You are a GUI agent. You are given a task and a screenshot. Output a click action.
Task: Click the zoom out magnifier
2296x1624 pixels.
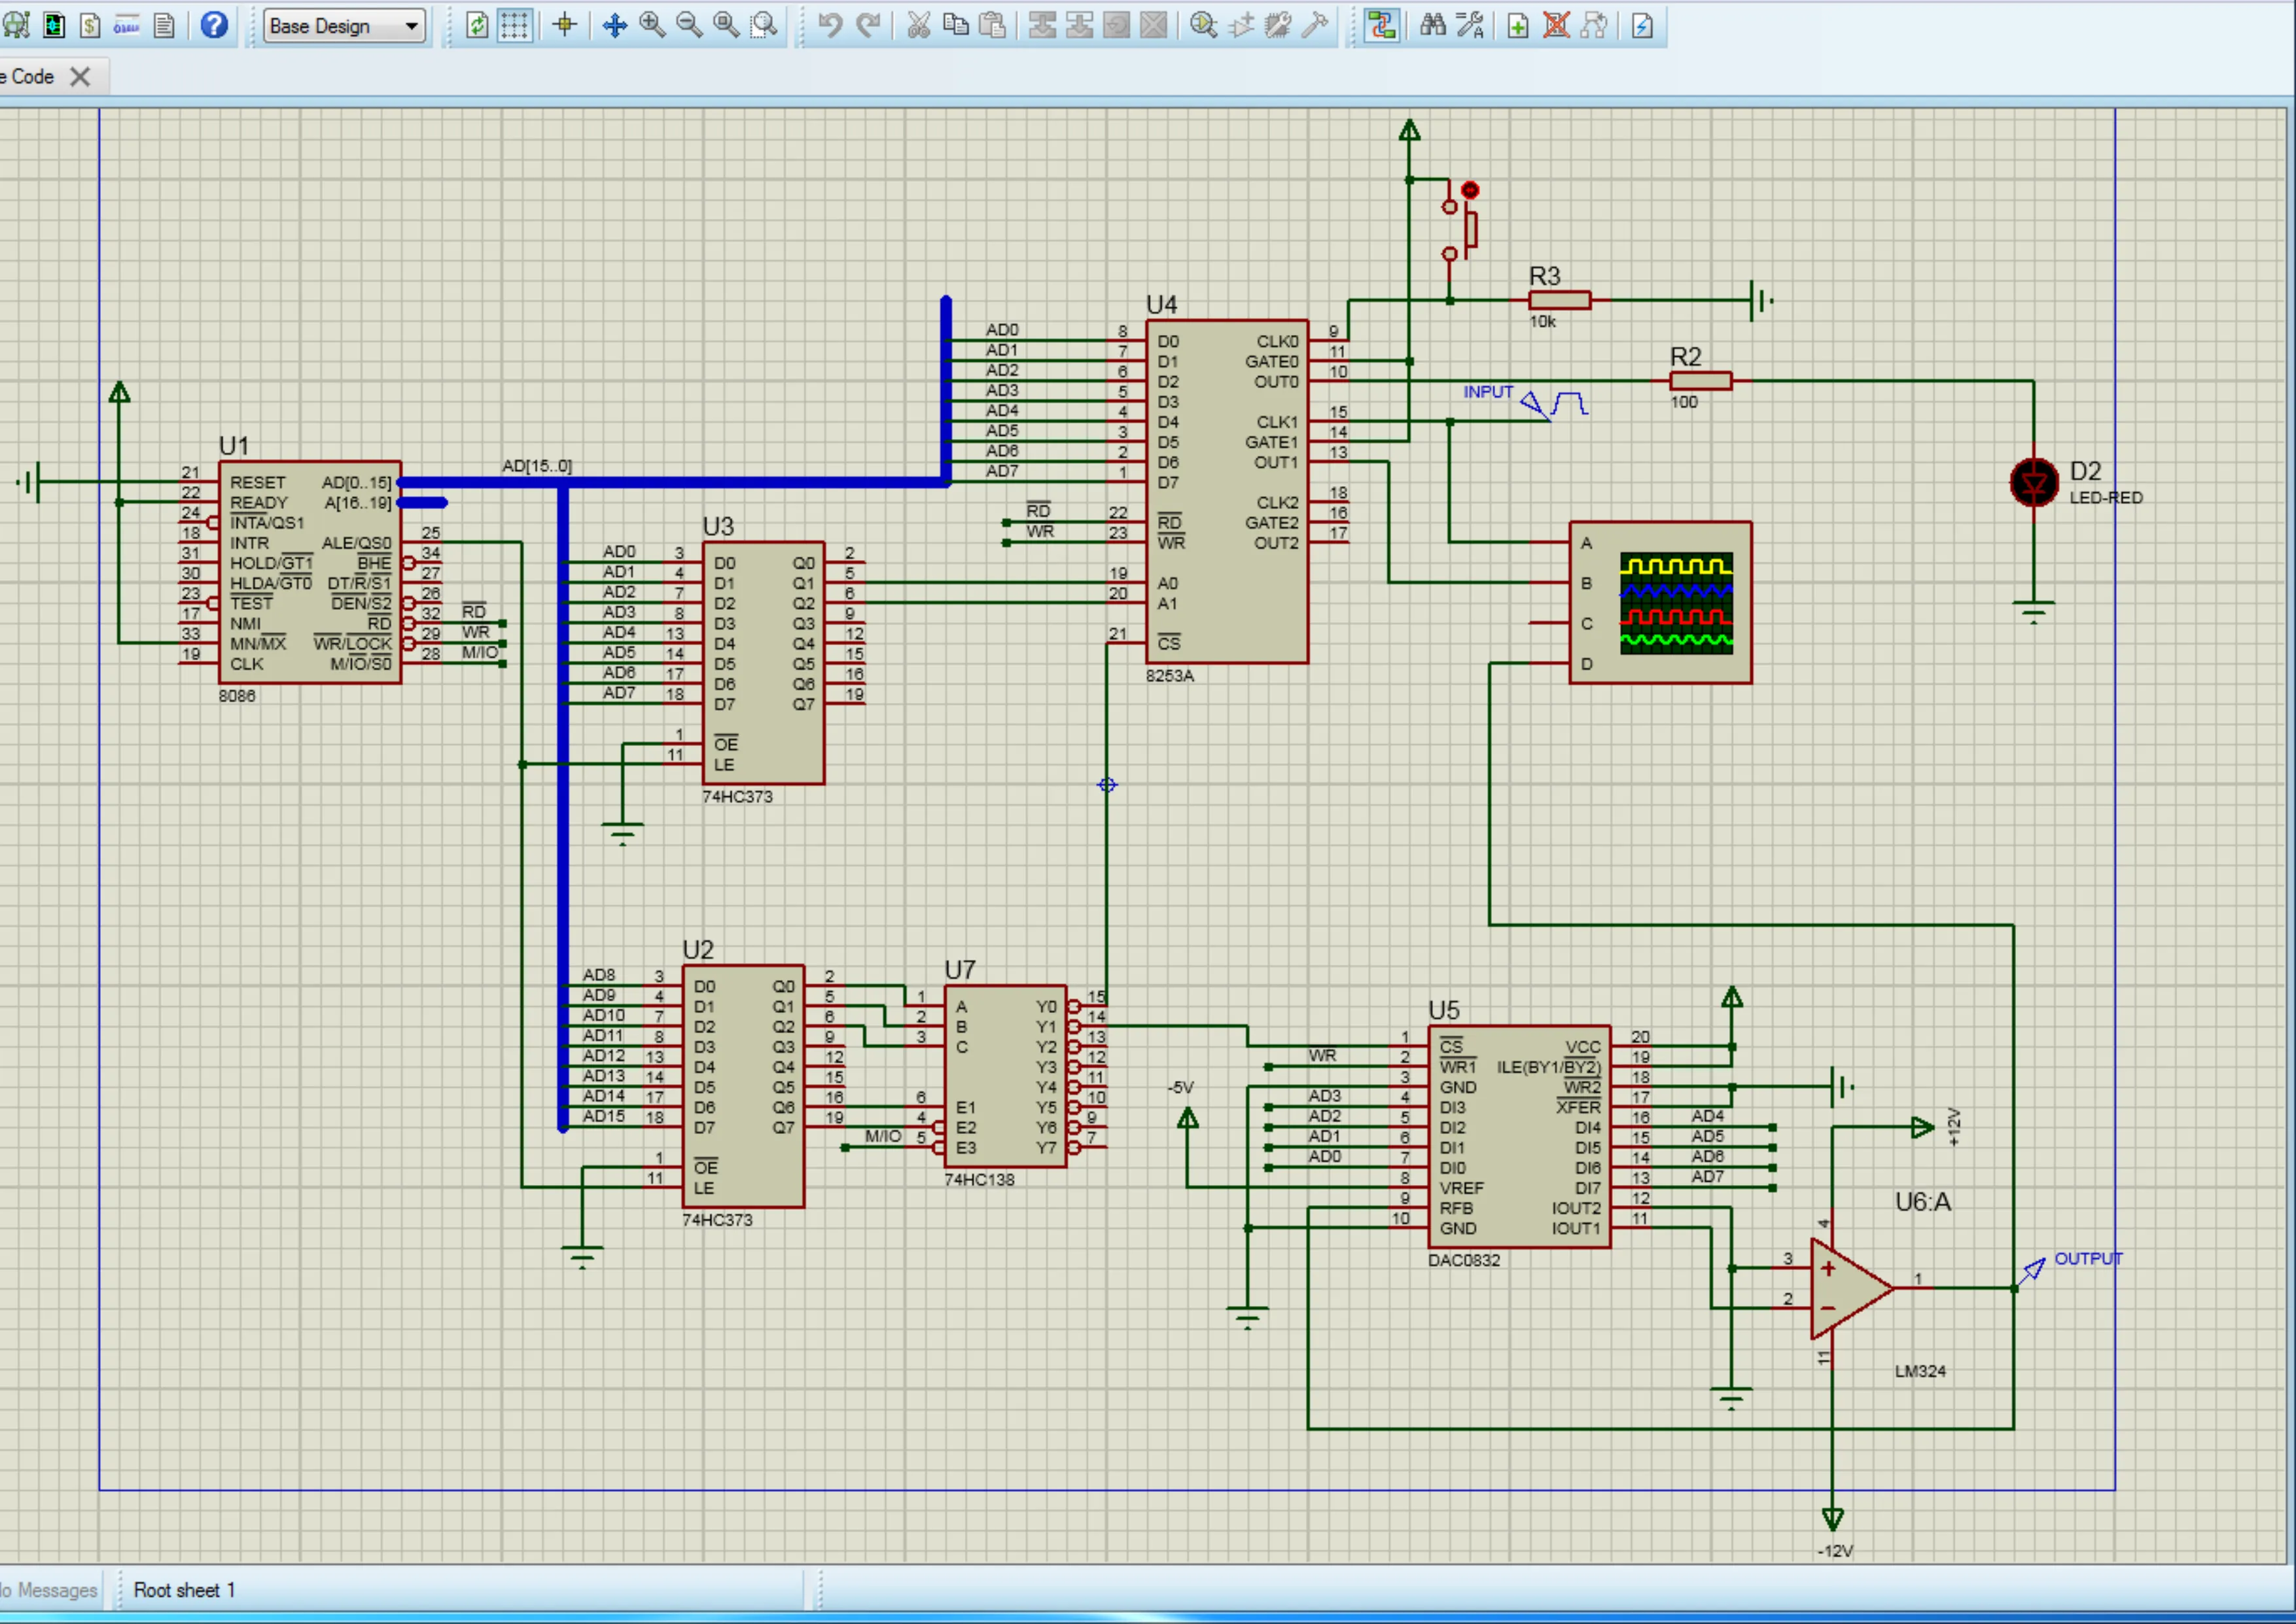tap(689, 26)
